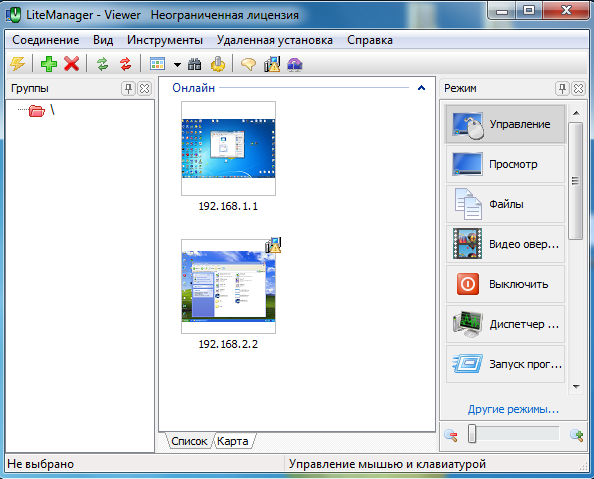This screenshot has height=479, width=594.
Task: Close the Группы panel
Action: 144,89
